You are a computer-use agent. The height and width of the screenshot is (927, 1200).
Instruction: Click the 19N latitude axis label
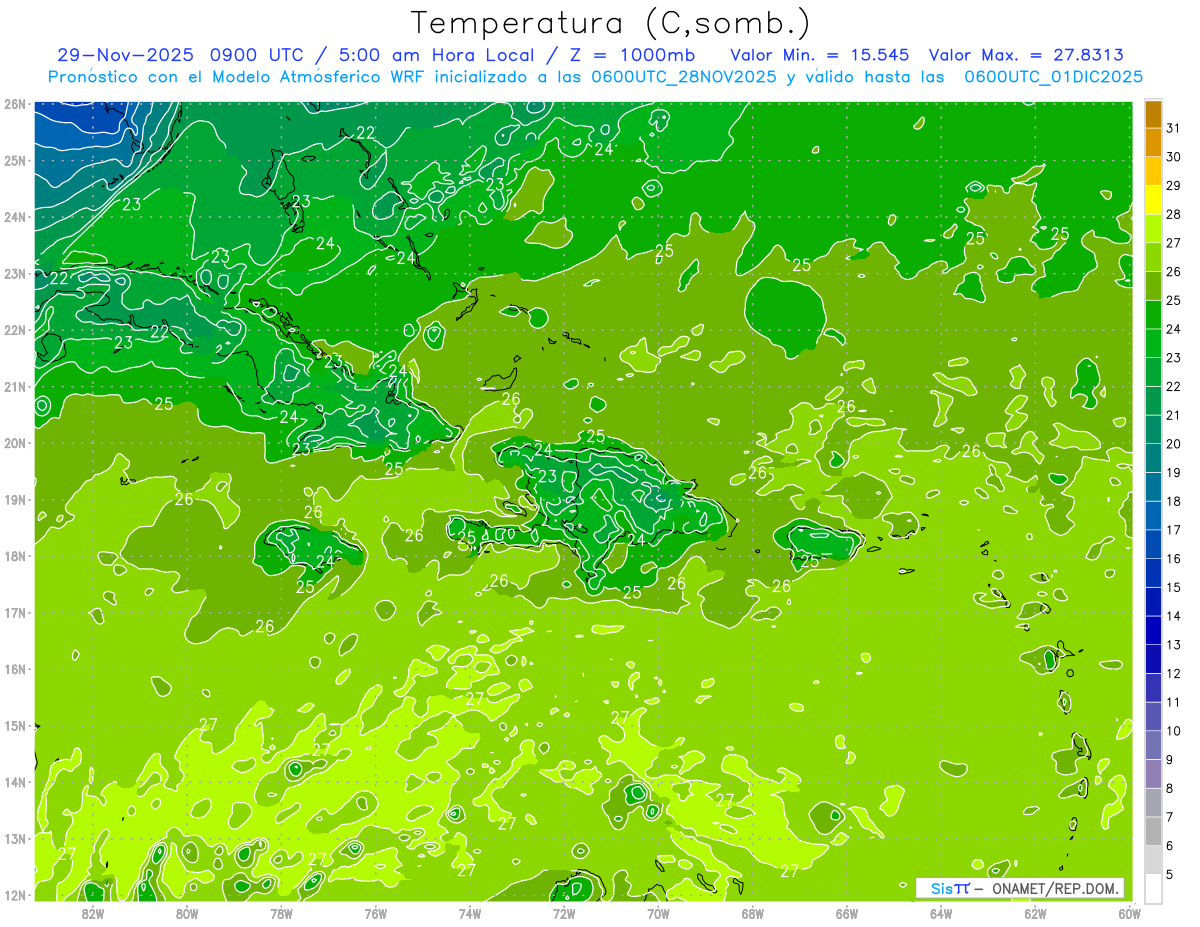click(14, 499)
